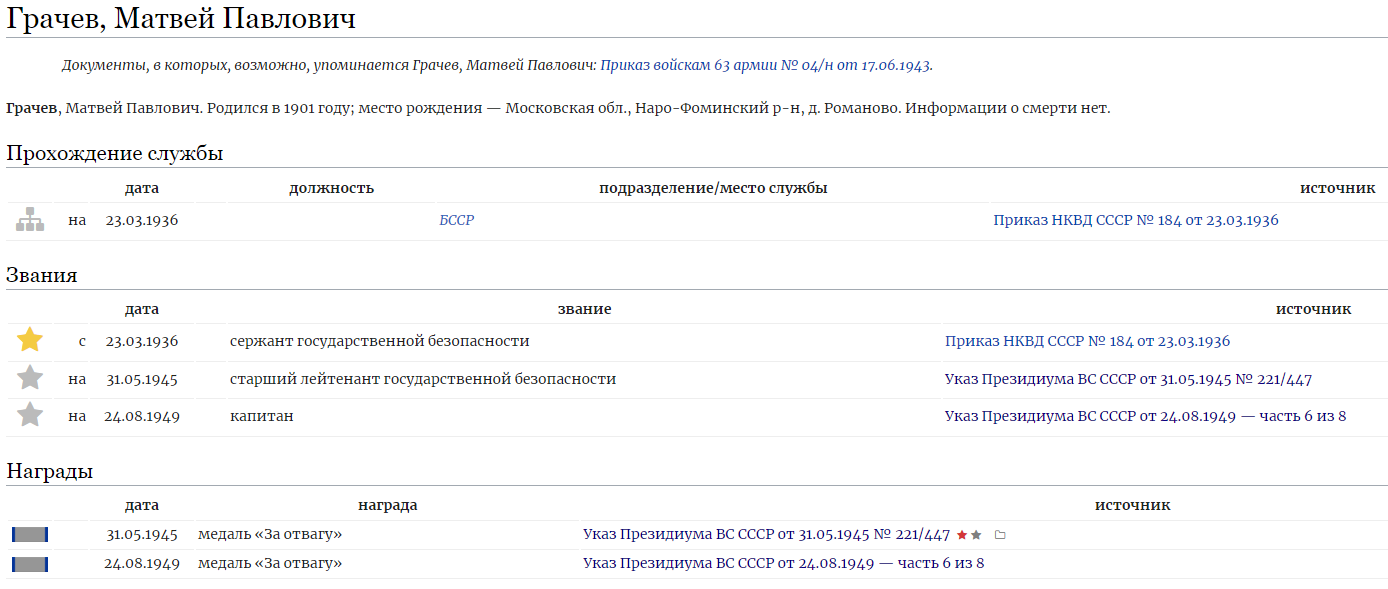Open NKVD order № 184 link in ranks section
1388x589 pixels.
pyautogui.click(x=1087, y=341)
